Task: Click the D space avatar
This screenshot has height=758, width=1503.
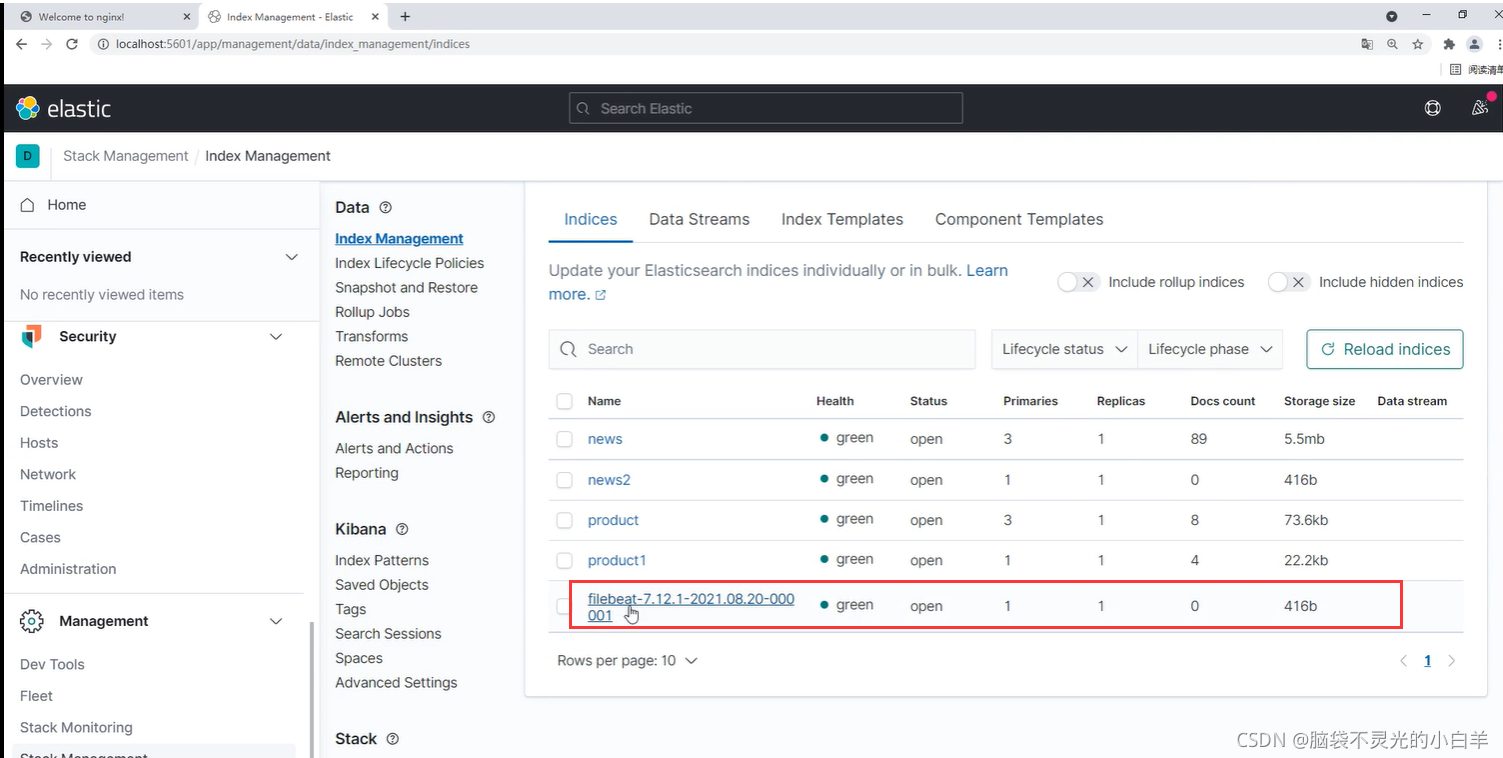Action: (x=27, y=156)
